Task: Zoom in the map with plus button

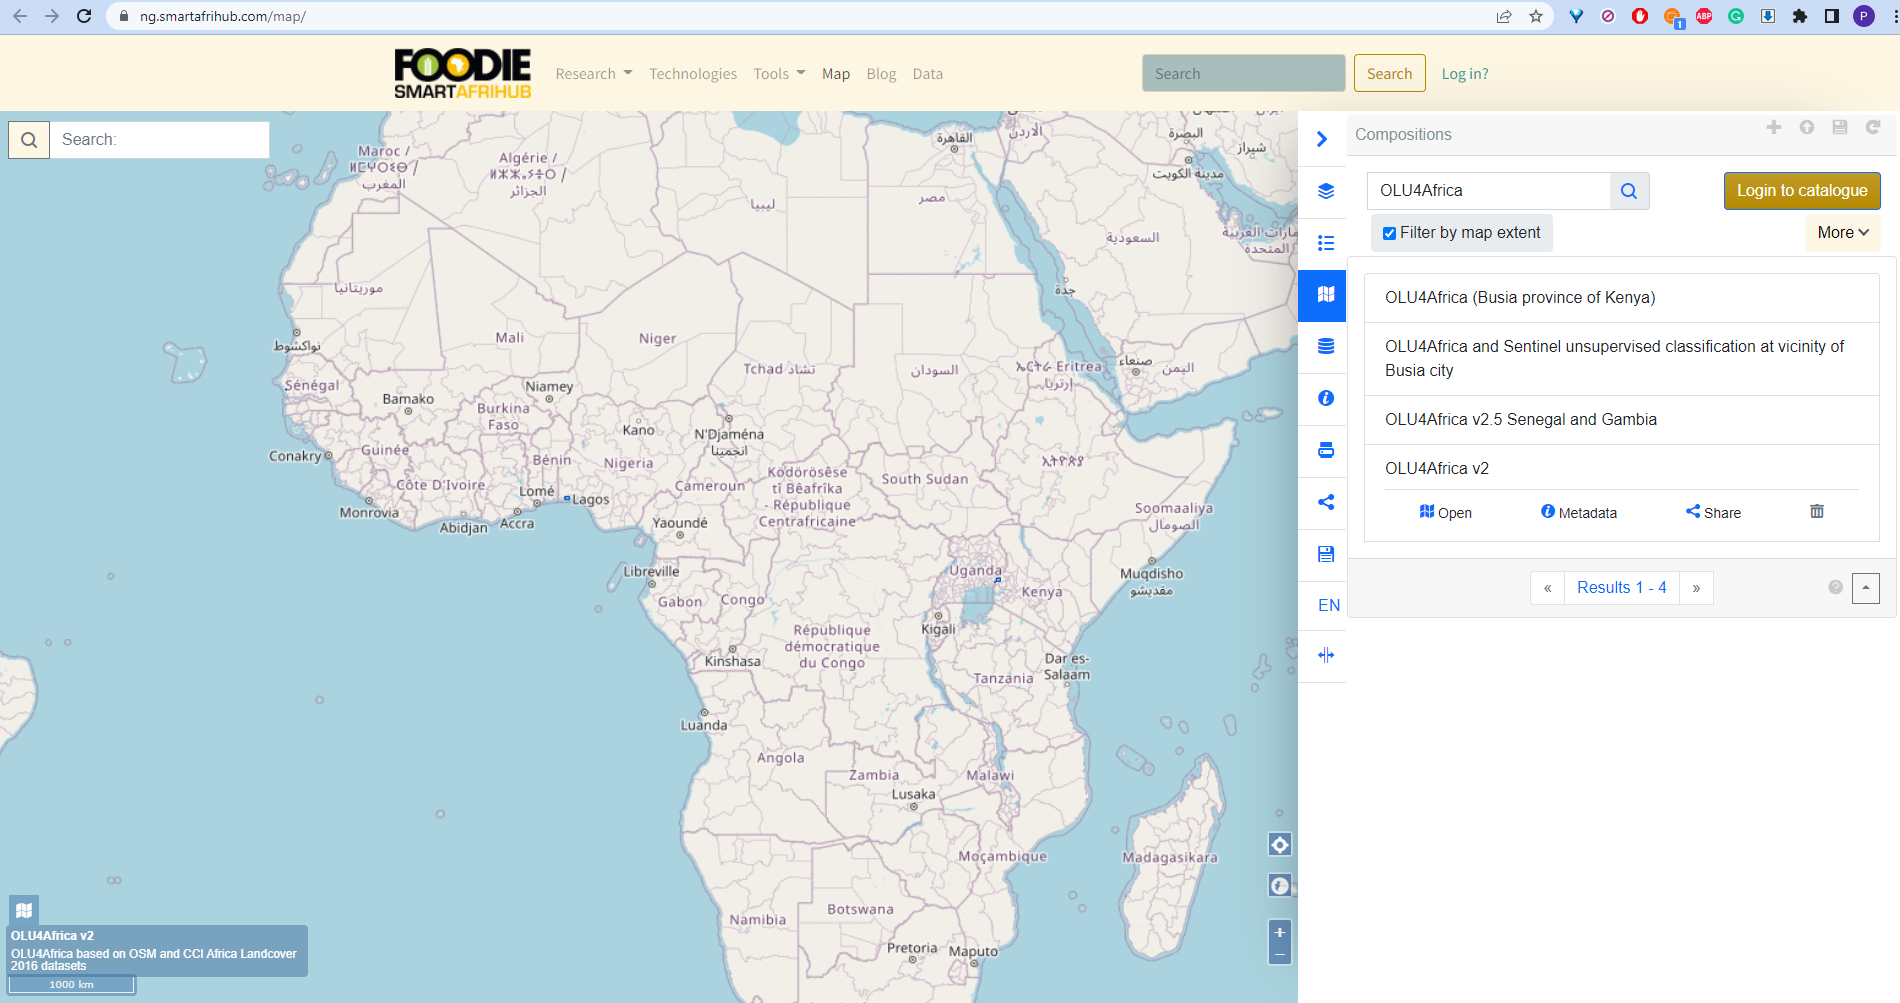Action: coord(1280,932)
